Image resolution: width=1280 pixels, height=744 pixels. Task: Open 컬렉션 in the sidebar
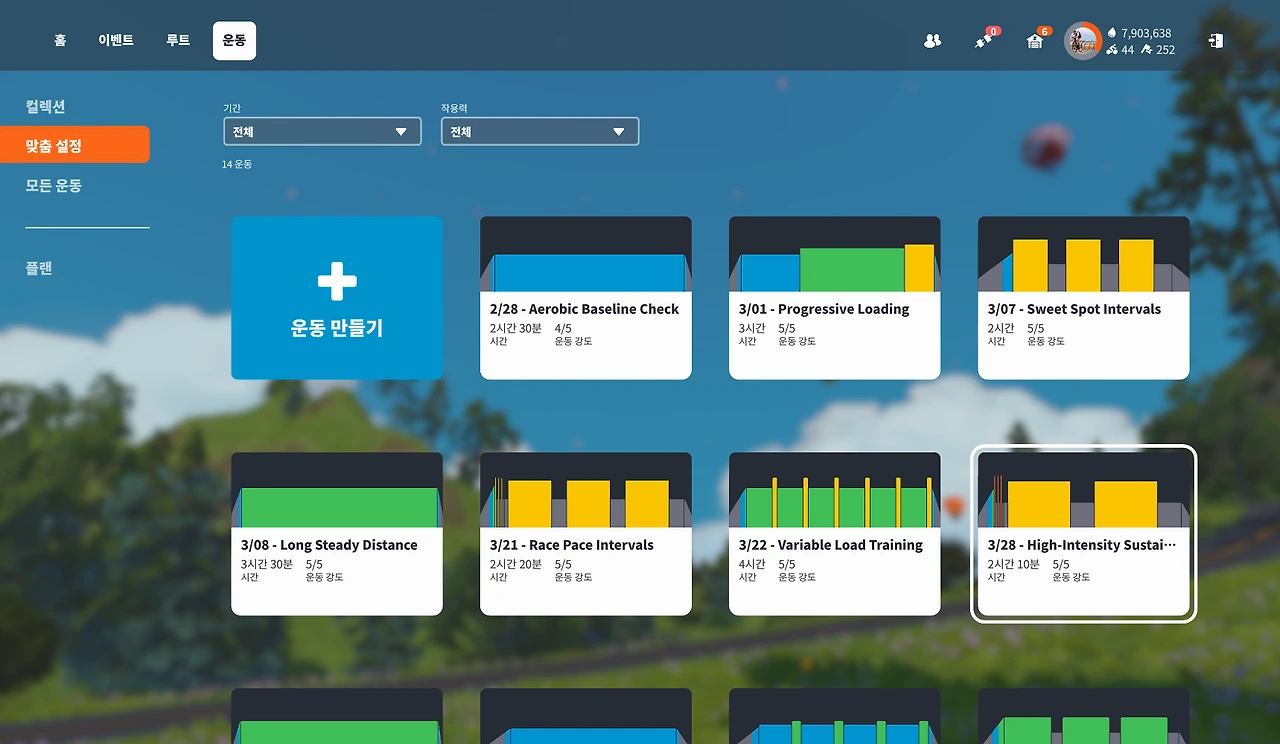[46, 107]
